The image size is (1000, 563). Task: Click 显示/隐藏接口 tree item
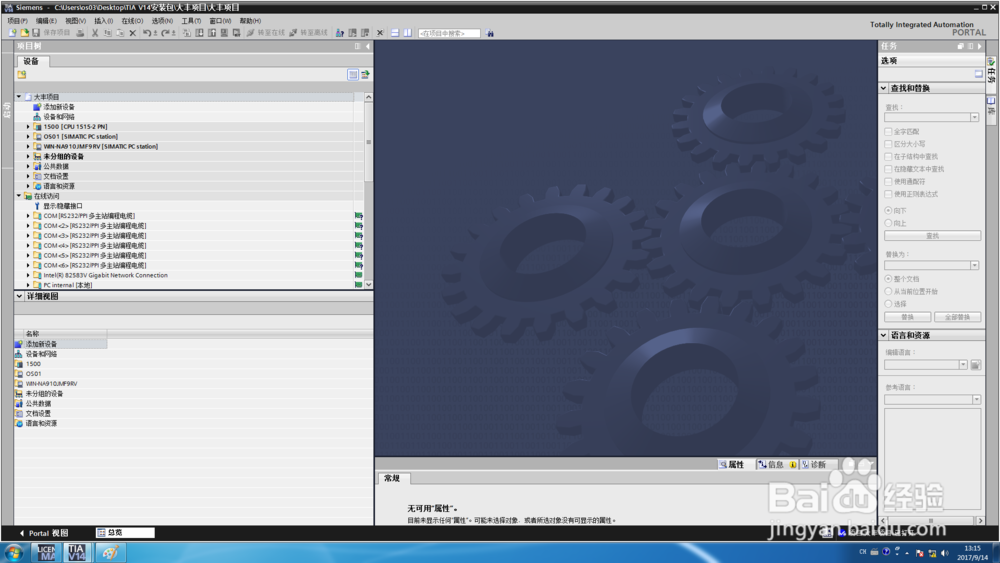pos(62,206)
